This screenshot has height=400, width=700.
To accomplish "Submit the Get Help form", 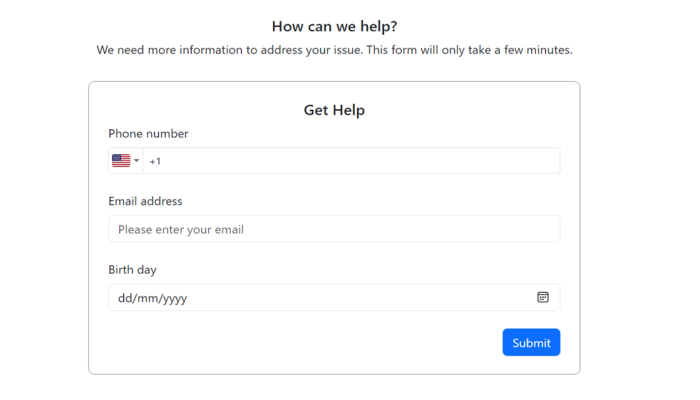I will (x=531, y=342).
